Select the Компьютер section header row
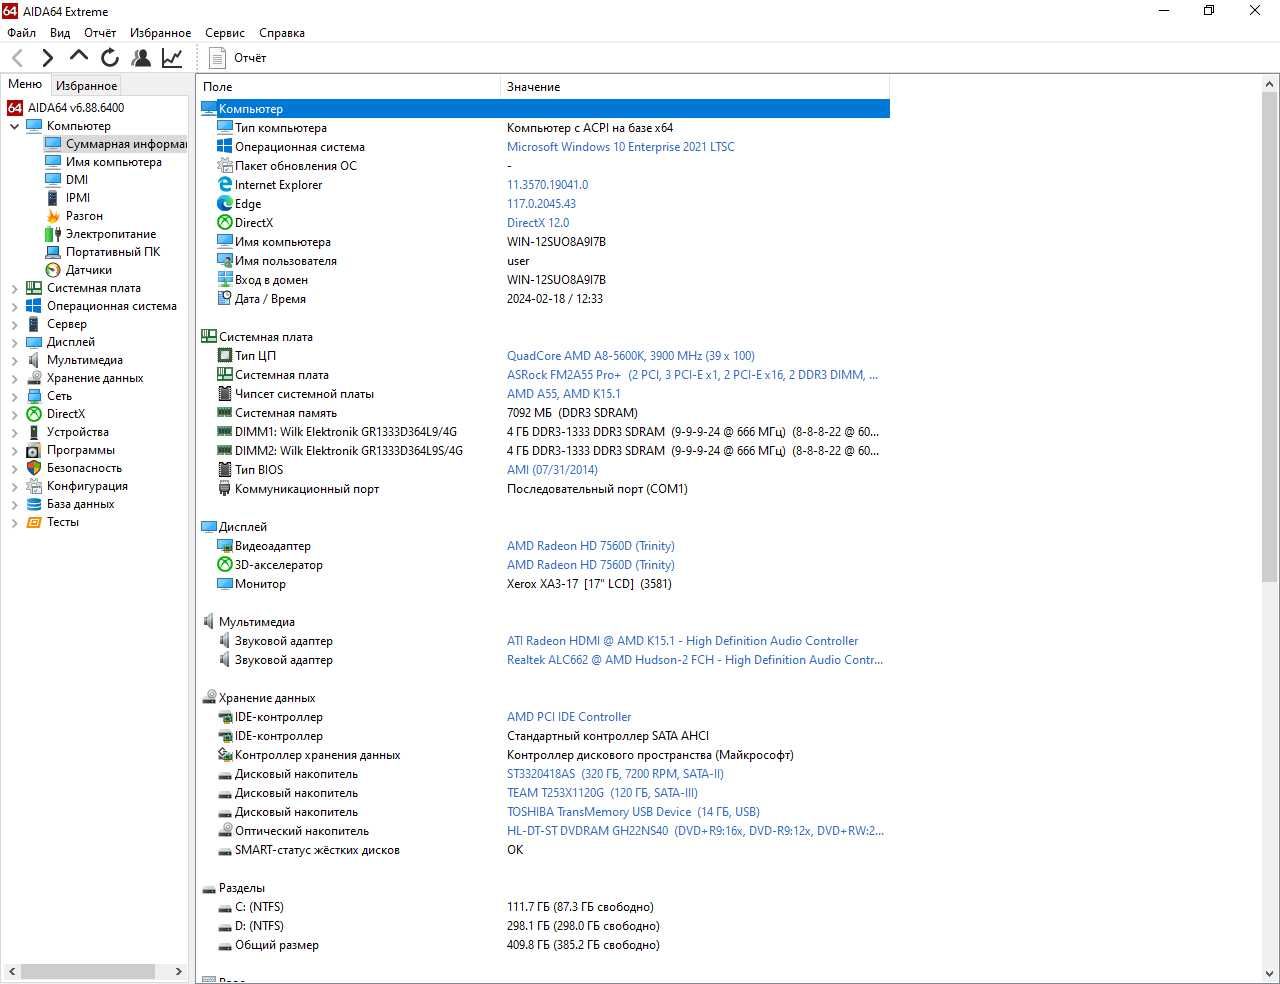This screenshot has height=984, width=1280. pos(544,109)
